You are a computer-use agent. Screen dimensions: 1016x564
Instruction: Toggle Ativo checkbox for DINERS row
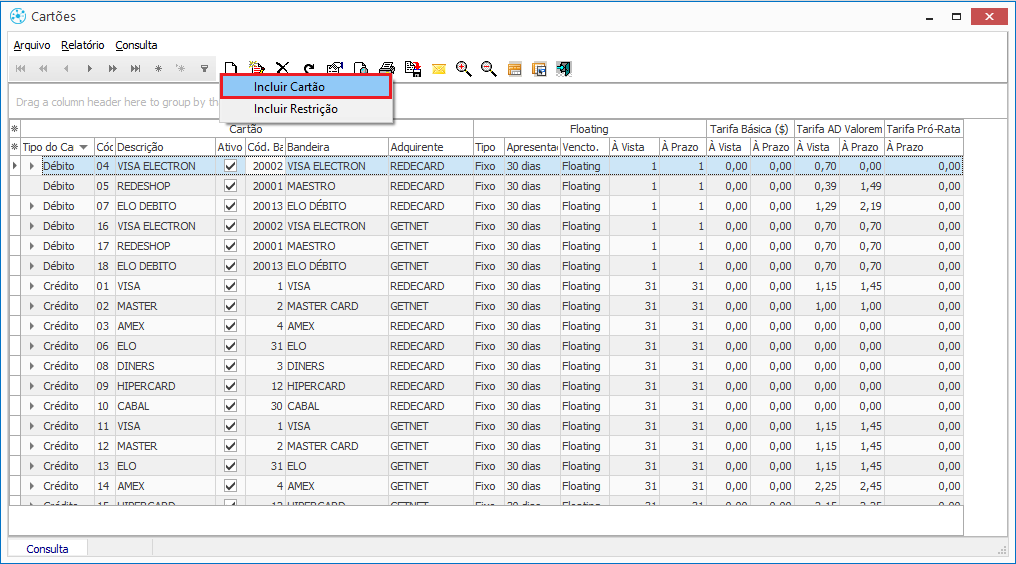(x=231, y=366)
